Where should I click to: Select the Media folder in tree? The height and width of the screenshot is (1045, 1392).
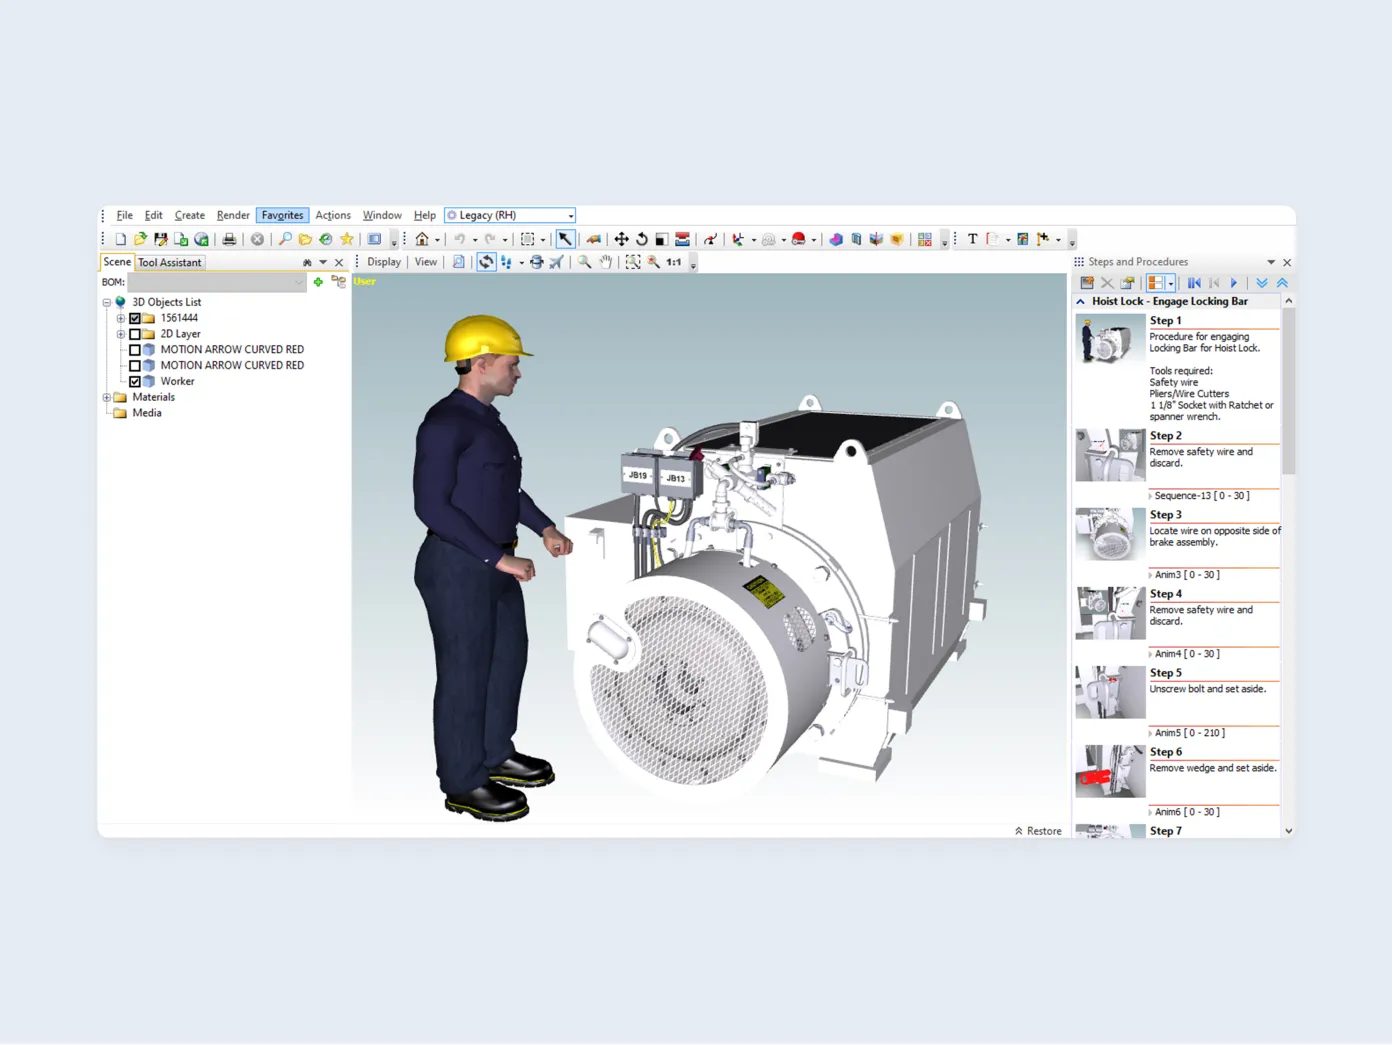click(x=147, y=413)
